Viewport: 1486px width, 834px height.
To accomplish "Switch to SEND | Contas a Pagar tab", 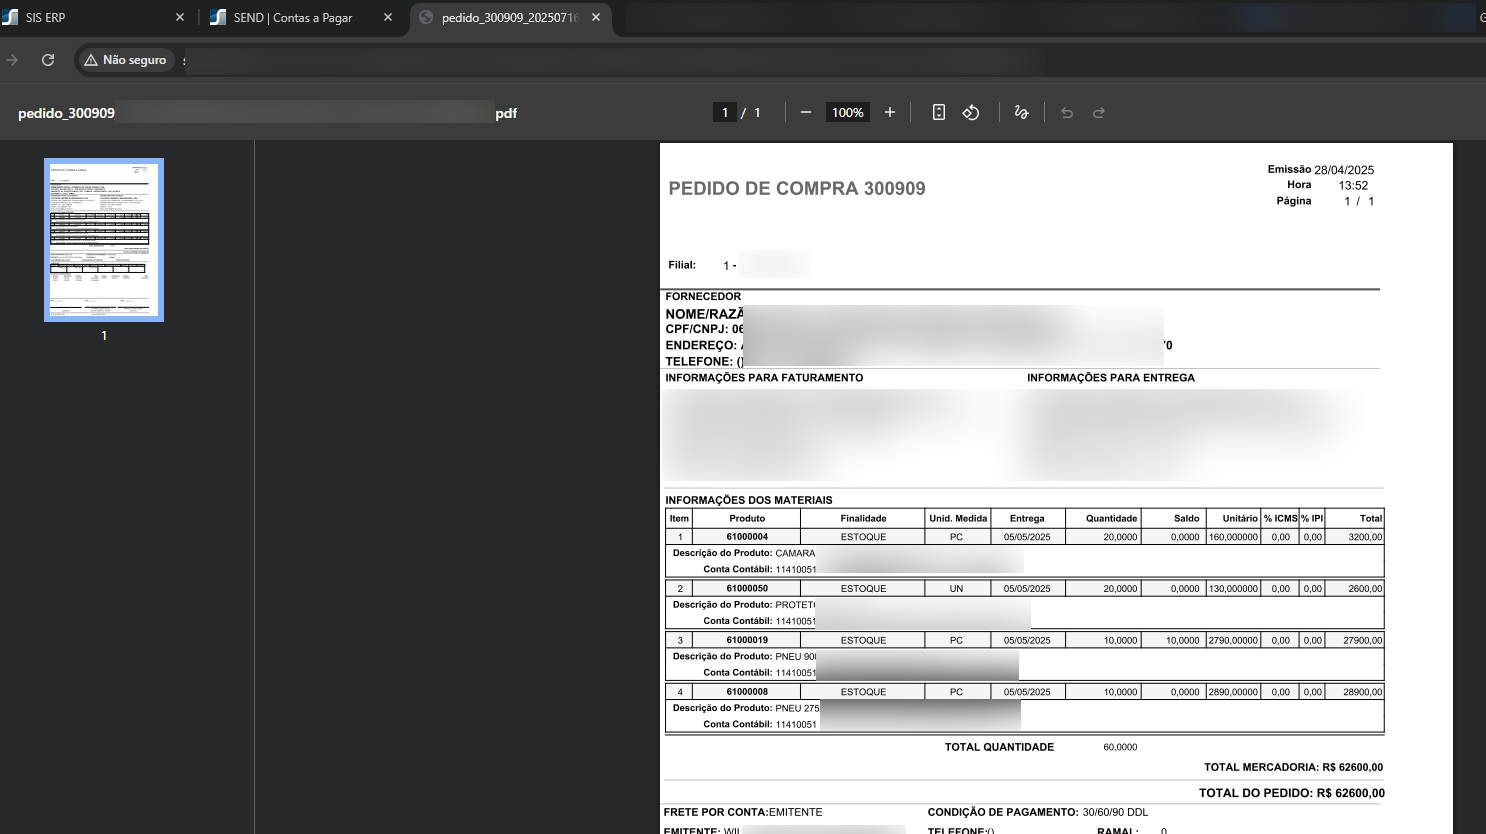I will coord(292,18).
